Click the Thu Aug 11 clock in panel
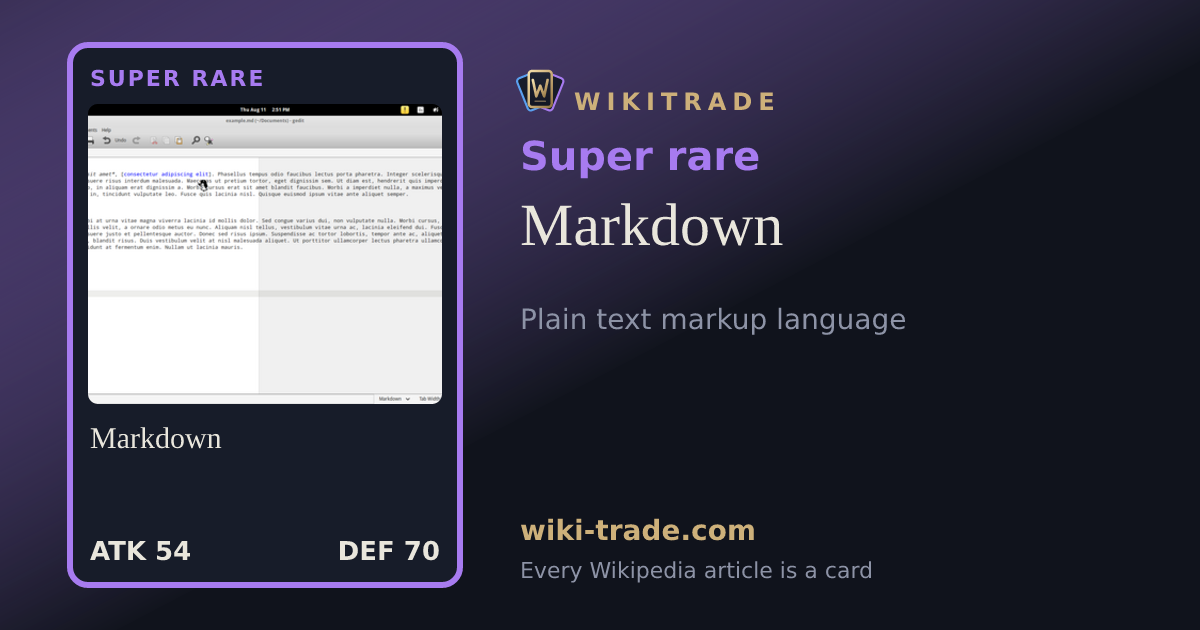1200x630 pixels. (264, 110)
